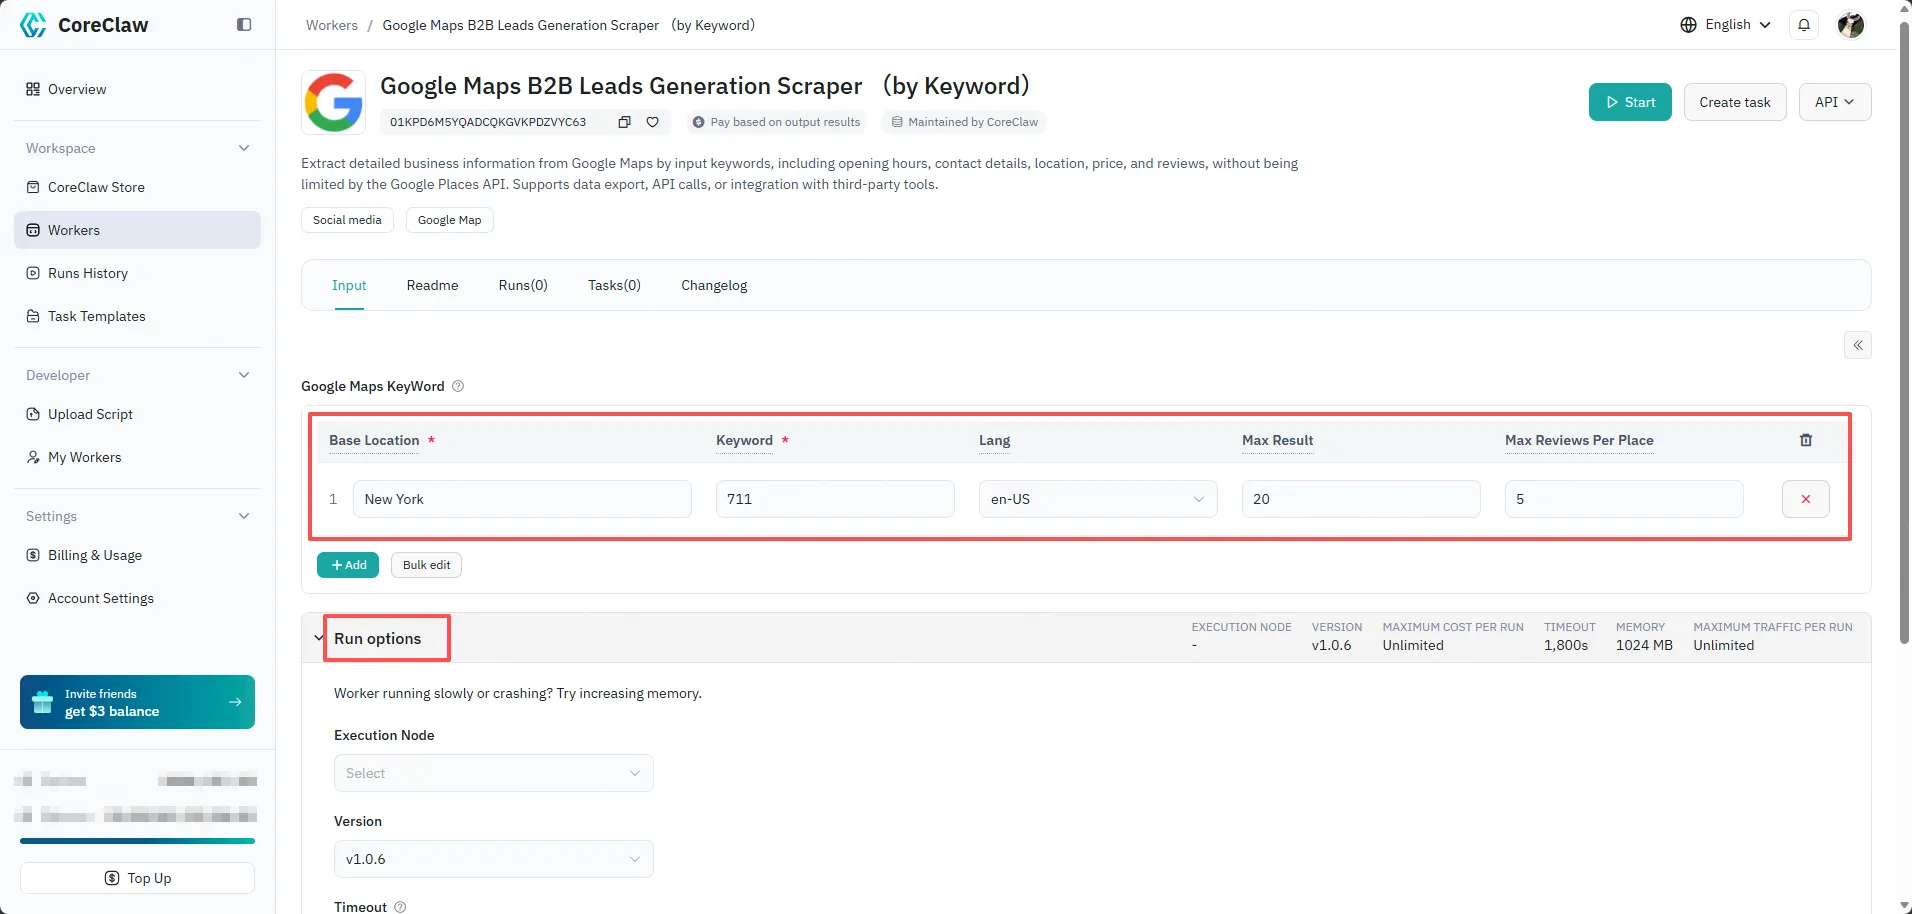1912x914 pixels.
Task: Switch to the Tasks(0) tab
Action: pyautogui.click(x=614, y=285)
